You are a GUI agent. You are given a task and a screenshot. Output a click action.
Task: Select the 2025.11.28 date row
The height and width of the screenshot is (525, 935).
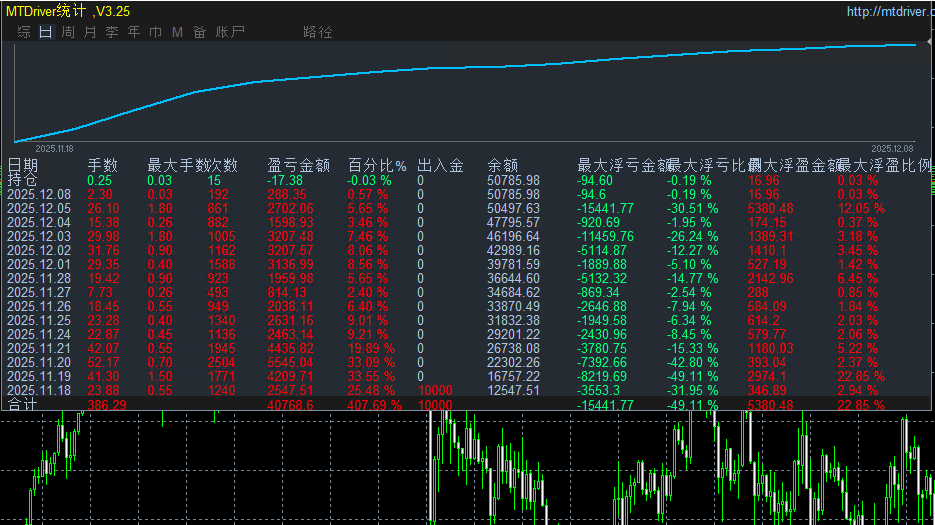(x=39, y=279)
